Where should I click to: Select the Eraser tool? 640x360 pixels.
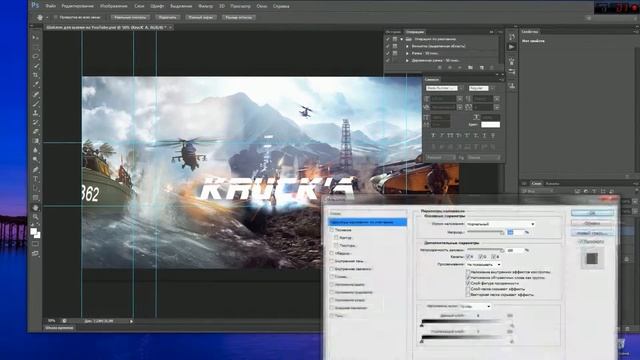point(36,131)
